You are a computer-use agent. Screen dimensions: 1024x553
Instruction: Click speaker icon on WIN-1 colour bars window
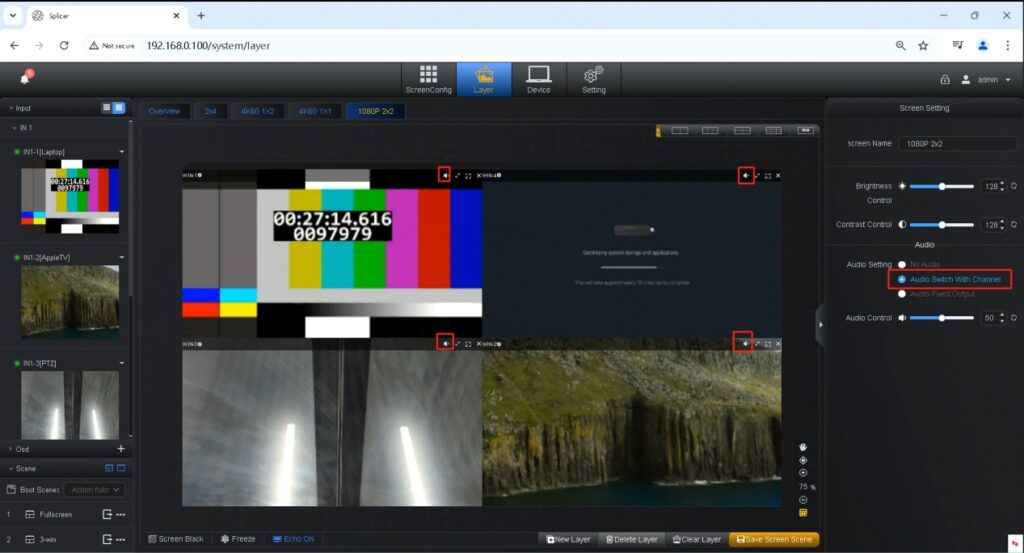tap(444, 175)
